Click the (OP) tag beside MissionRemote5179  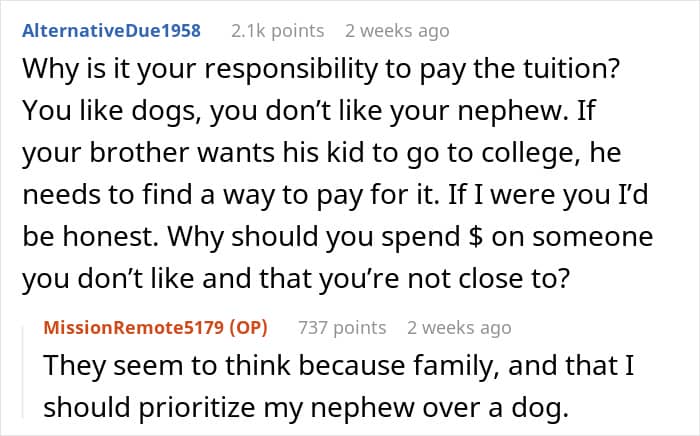[x=248, y=328]
